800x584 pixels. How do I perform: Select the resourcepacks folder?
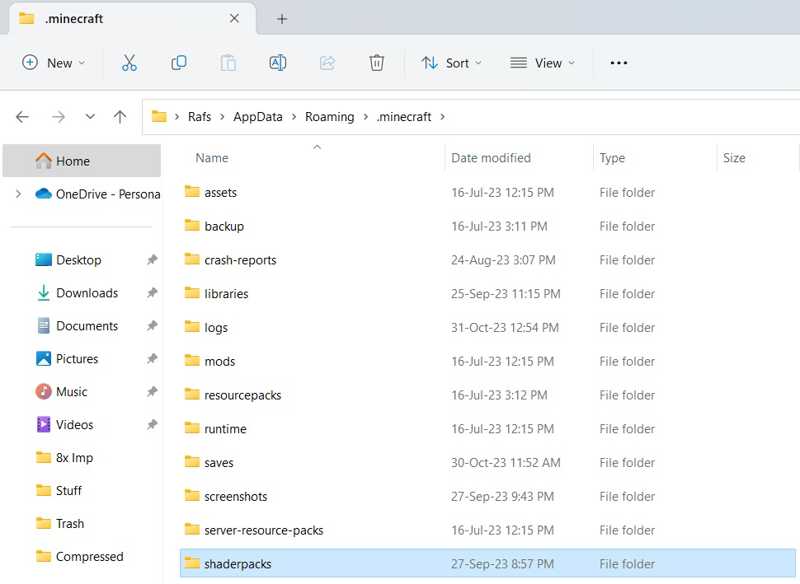pos(488,395)
